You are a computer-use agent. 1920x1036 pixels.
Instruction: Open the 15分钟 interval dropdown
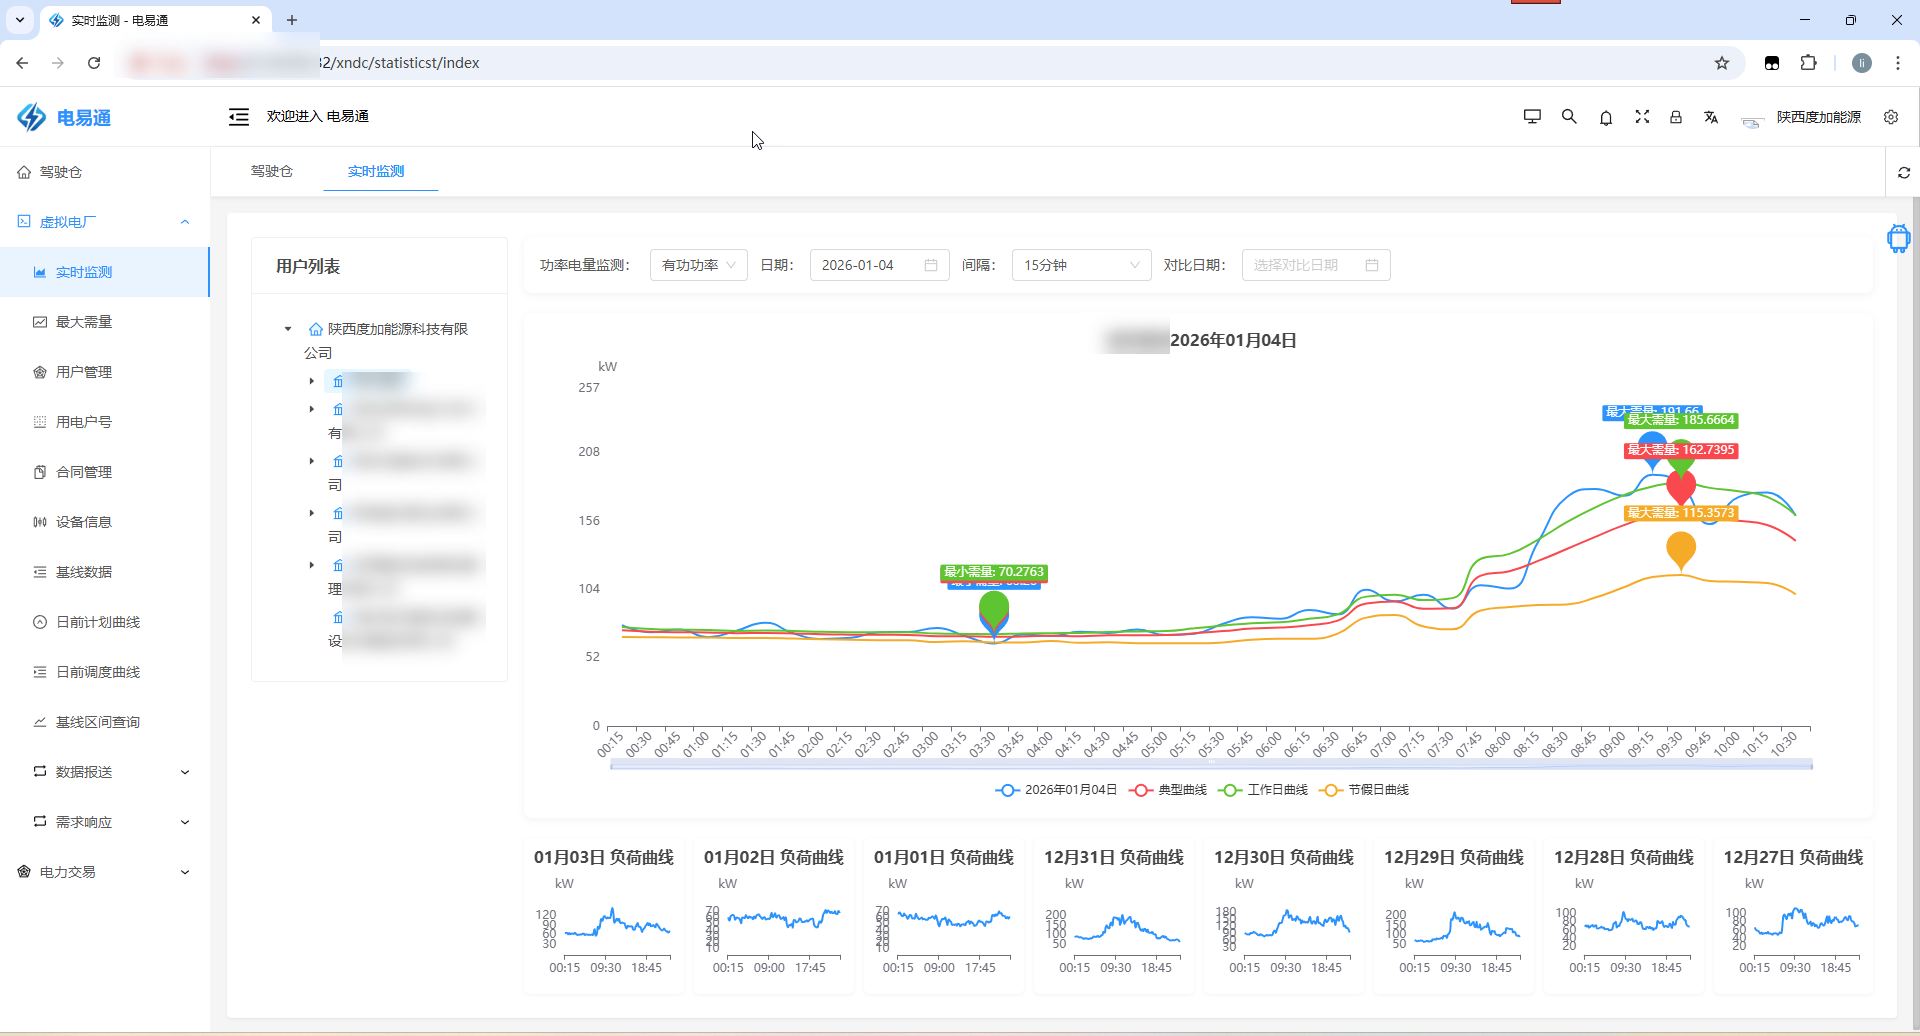[1080, 265]
